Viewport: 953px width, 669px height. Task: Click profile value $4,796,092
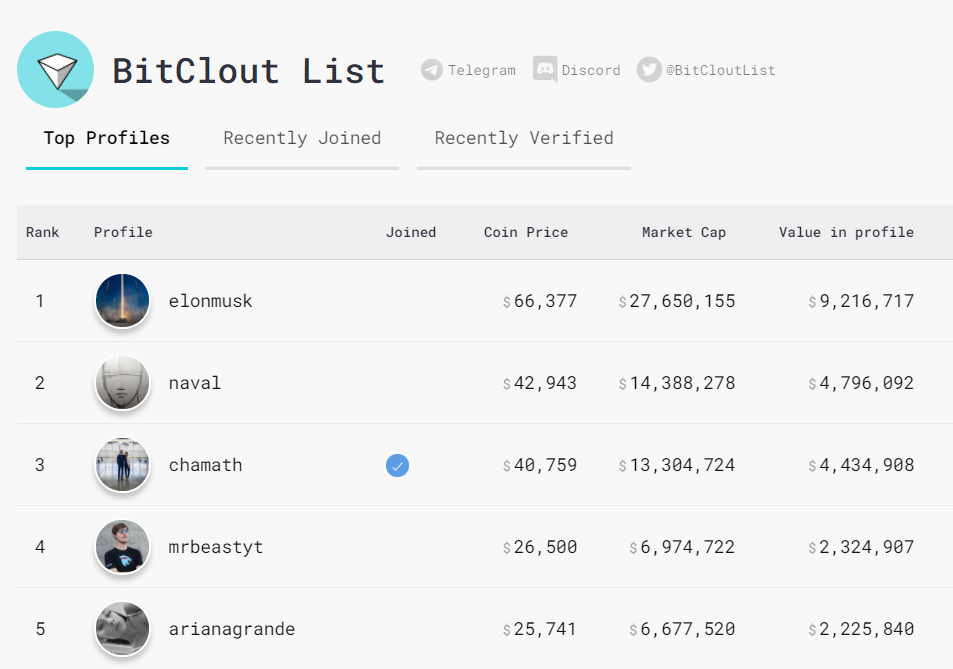point(861,383)
